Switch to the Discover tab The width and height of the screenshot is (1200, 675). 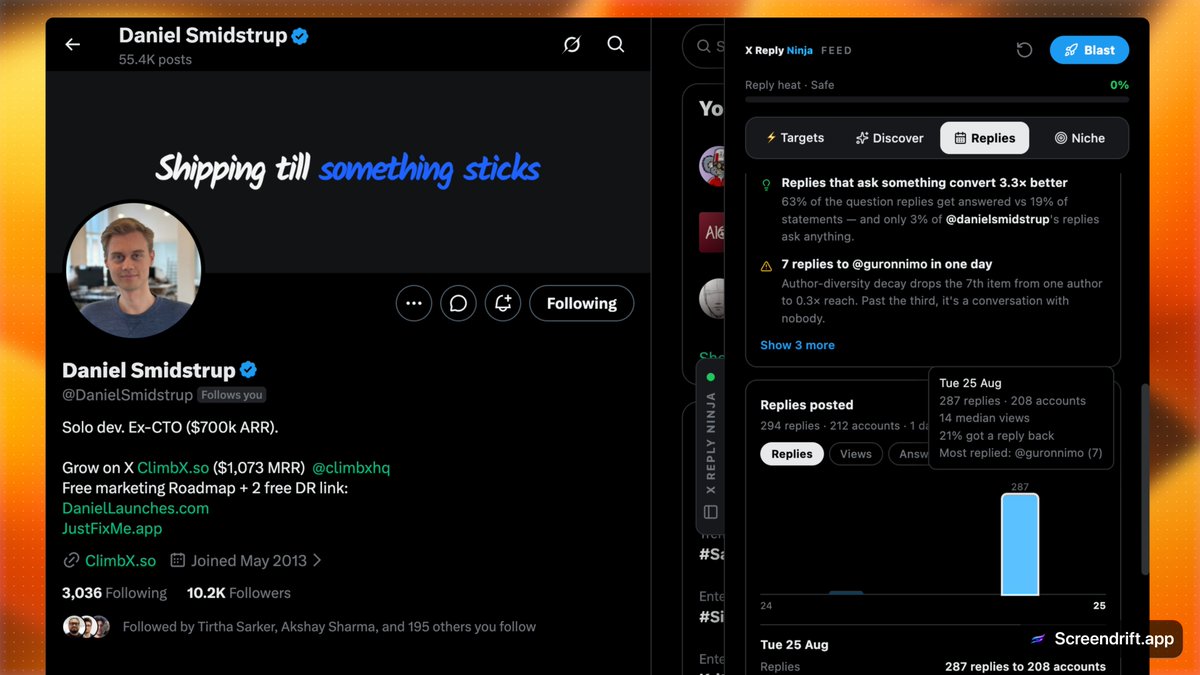pos(889,138)
